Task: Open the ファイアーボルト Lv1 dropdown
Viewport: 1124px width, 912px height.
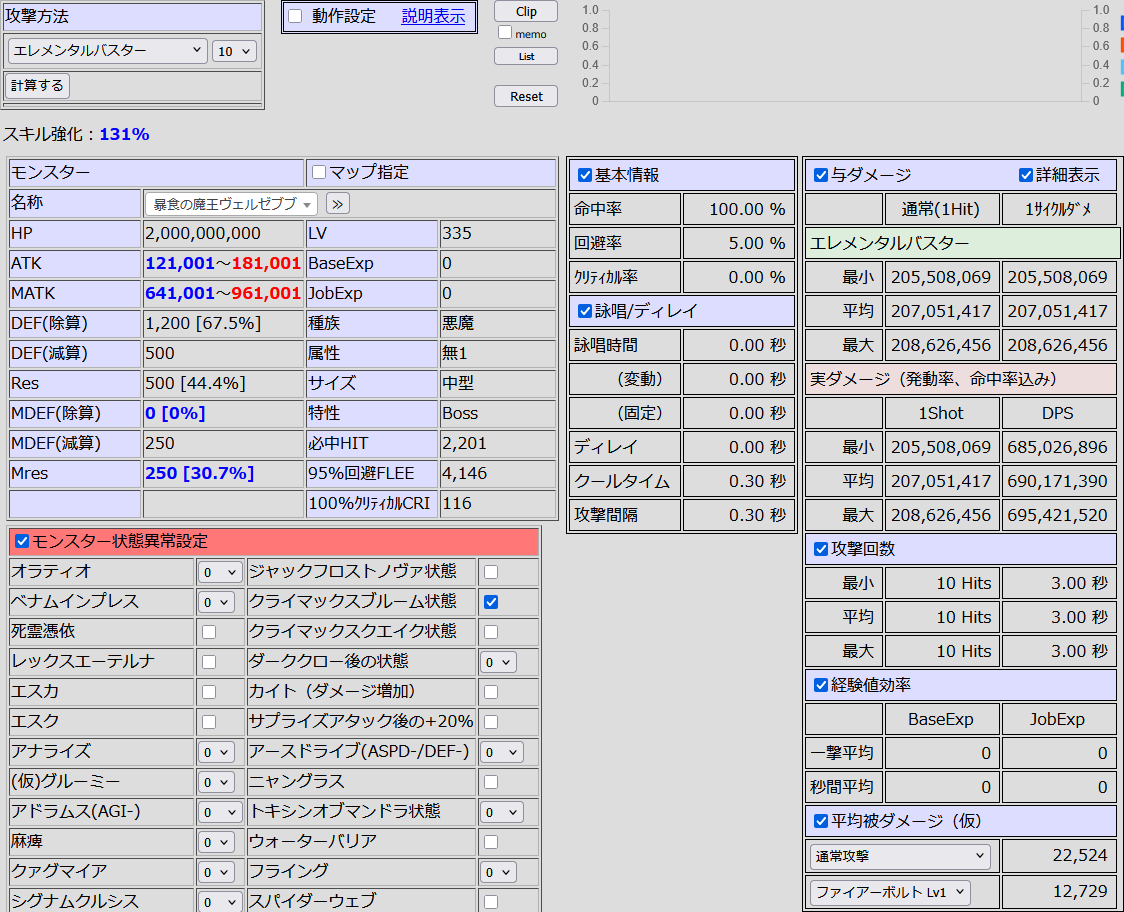Action: coord(889,891)
